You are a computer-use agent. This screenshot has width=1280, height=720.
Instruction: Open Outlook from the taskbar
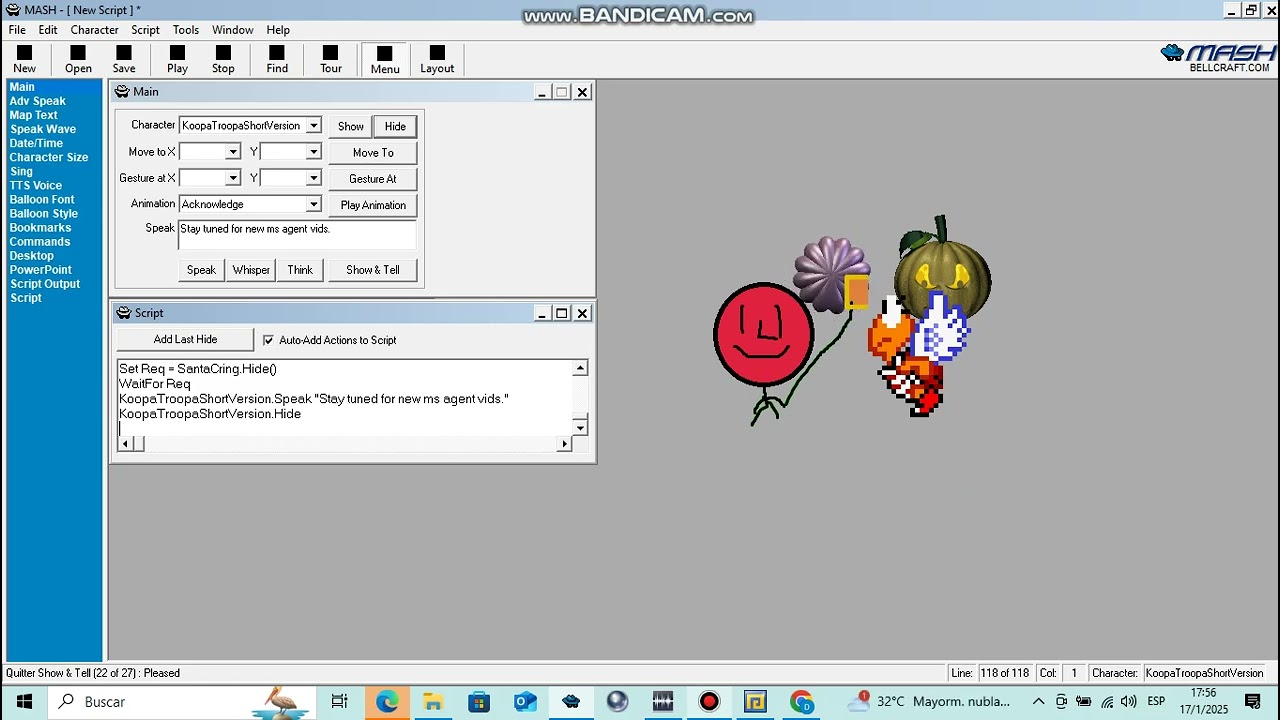point(525,702)
